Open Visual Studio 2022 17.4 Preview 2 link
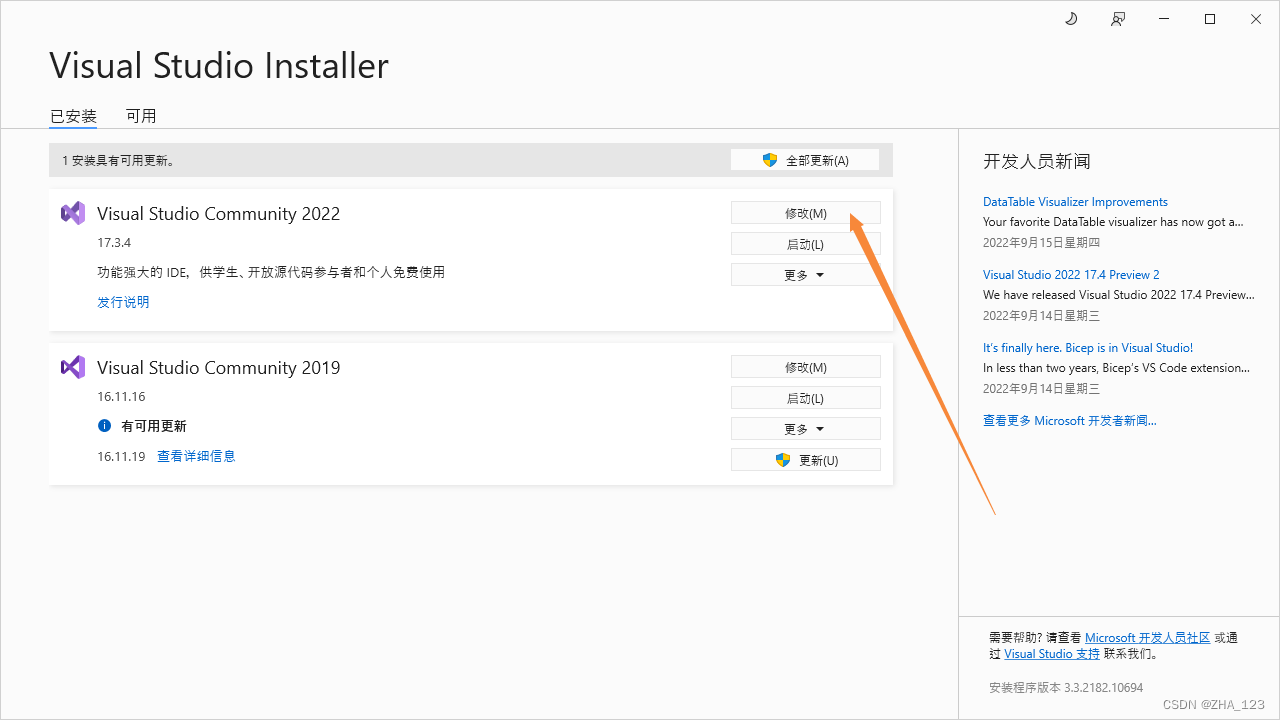Image resolution: width=1280 pixels, height=720 pixels. (1071, 275)
